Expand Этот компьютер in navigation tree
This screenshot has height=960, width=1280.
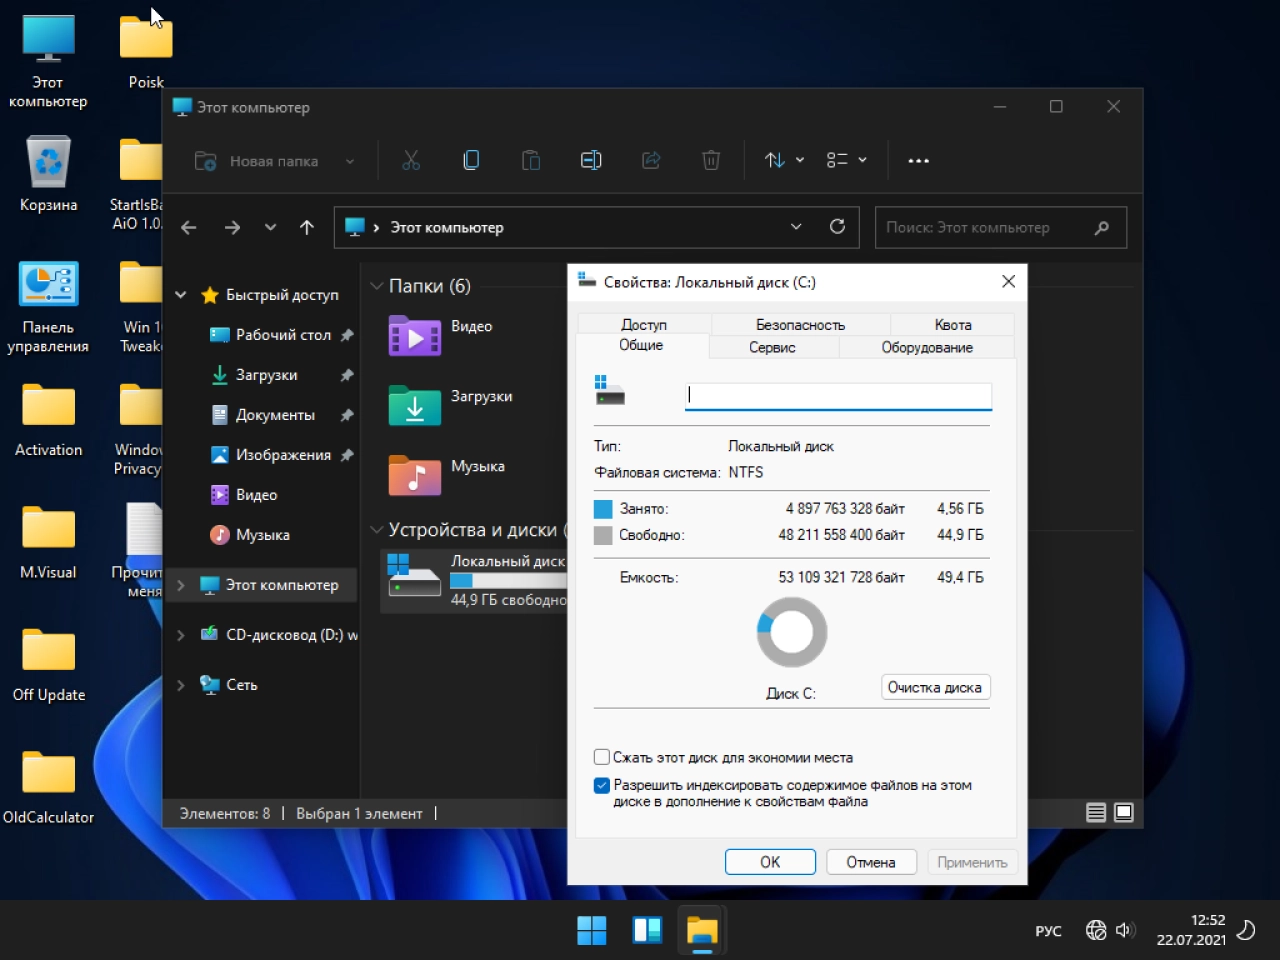coord(181,585)
